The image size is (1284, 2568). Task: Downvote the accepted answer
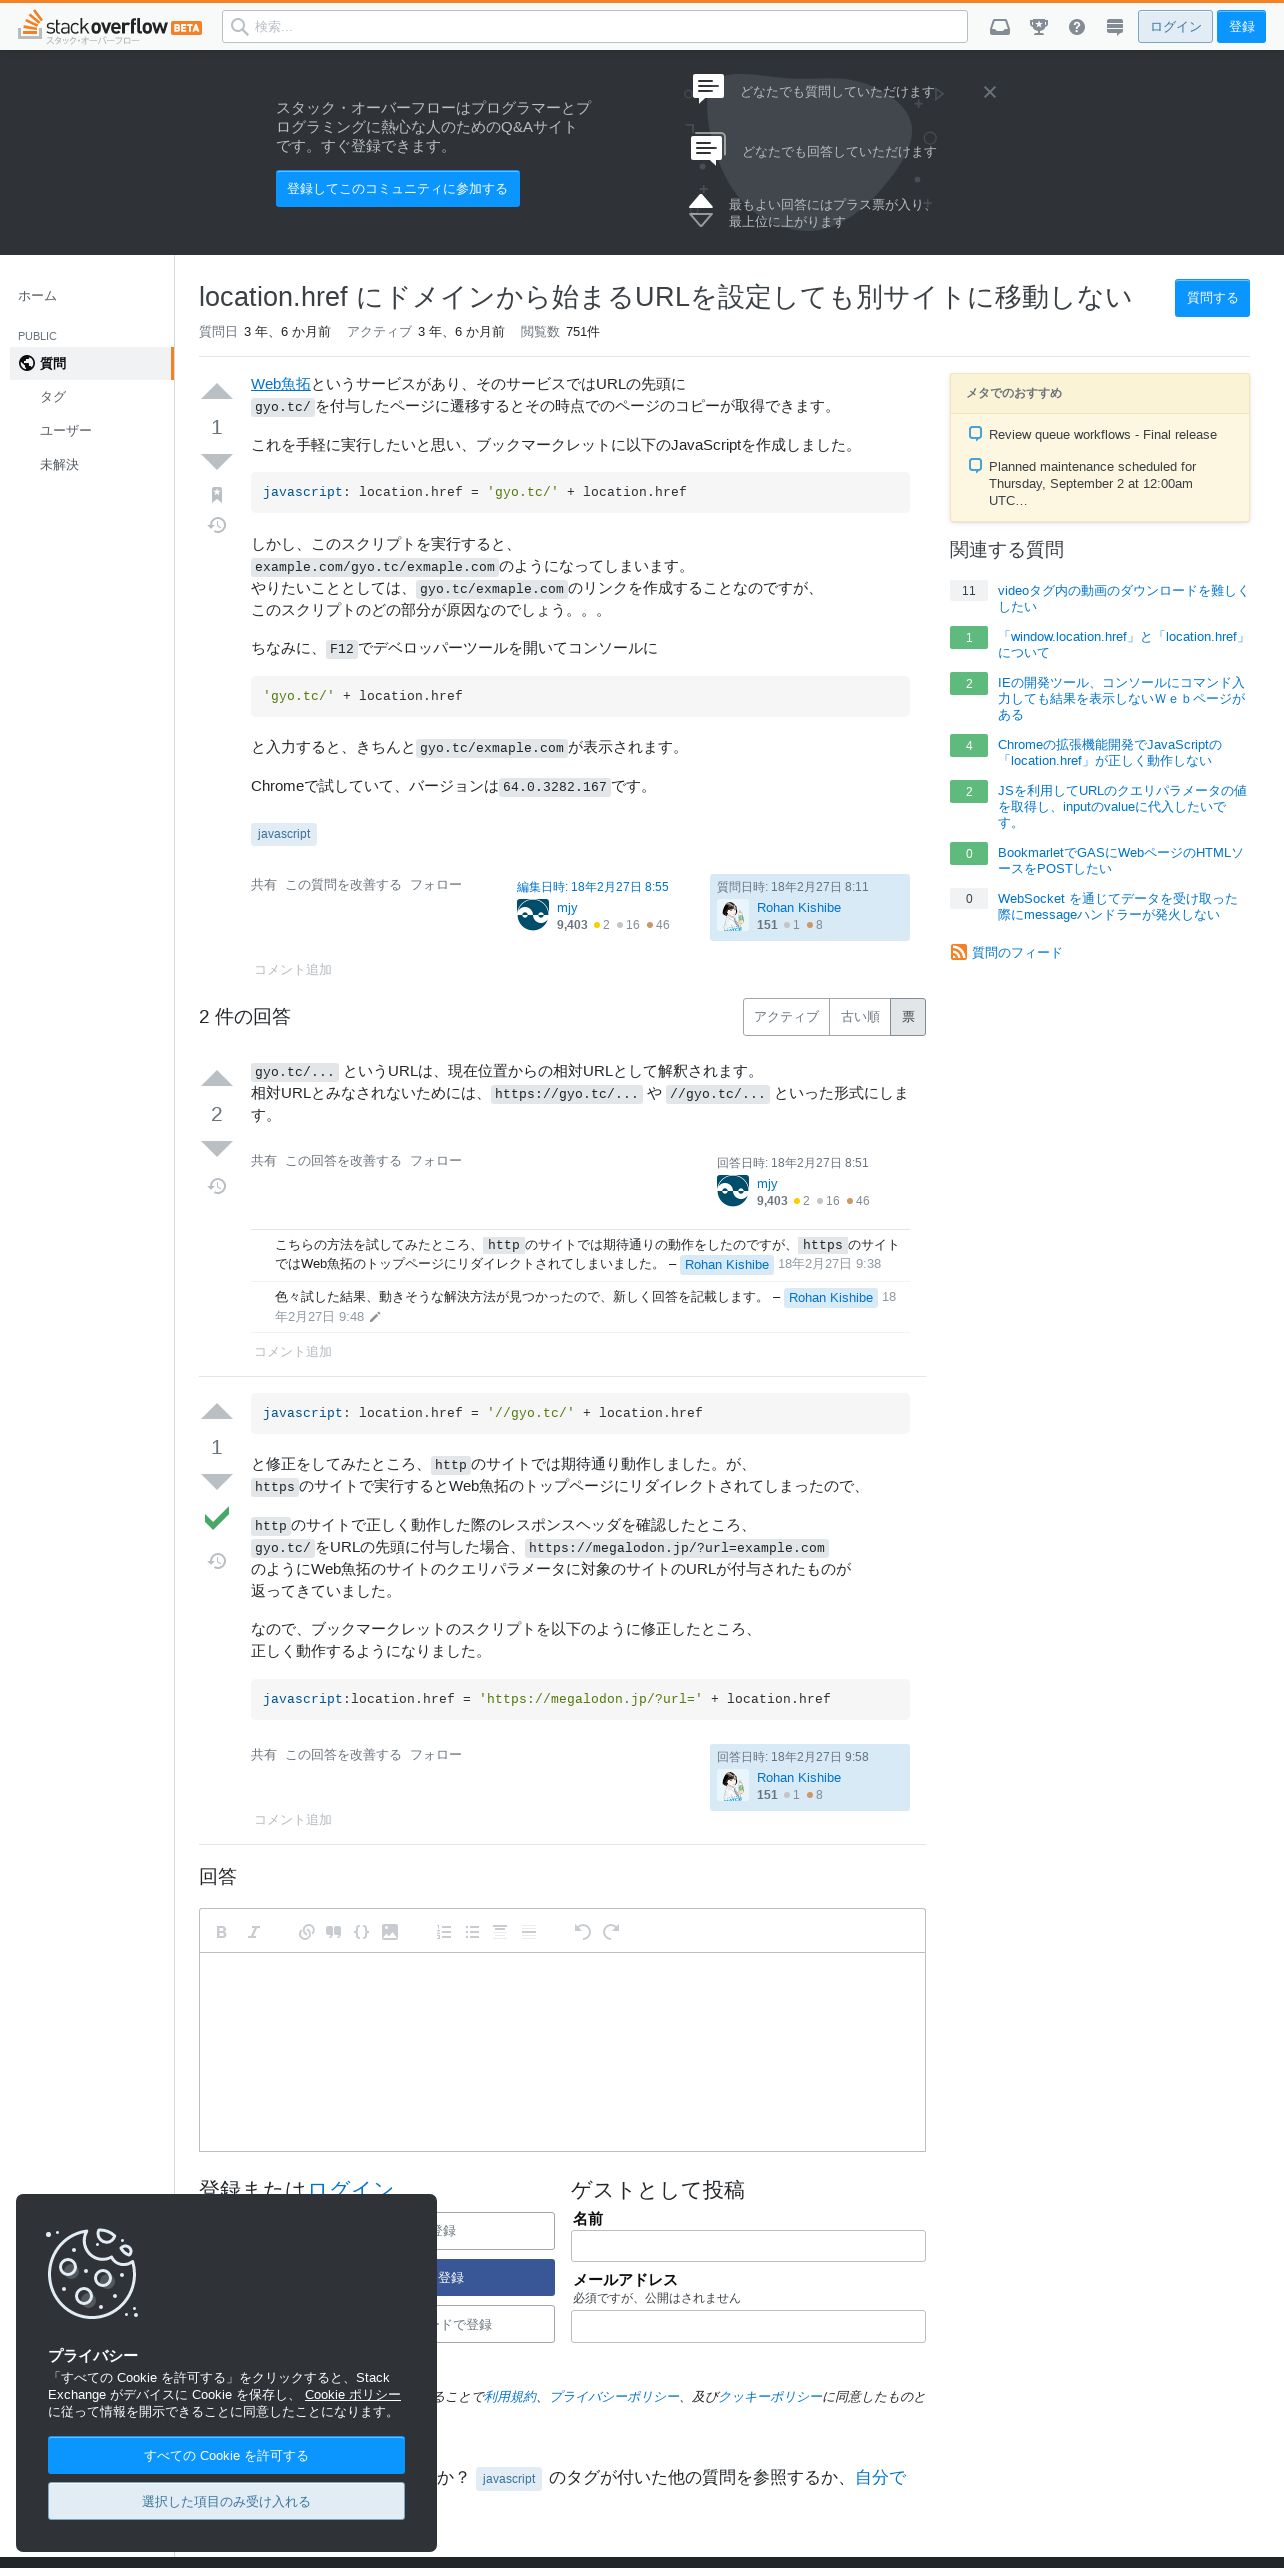click(217, 1481)
